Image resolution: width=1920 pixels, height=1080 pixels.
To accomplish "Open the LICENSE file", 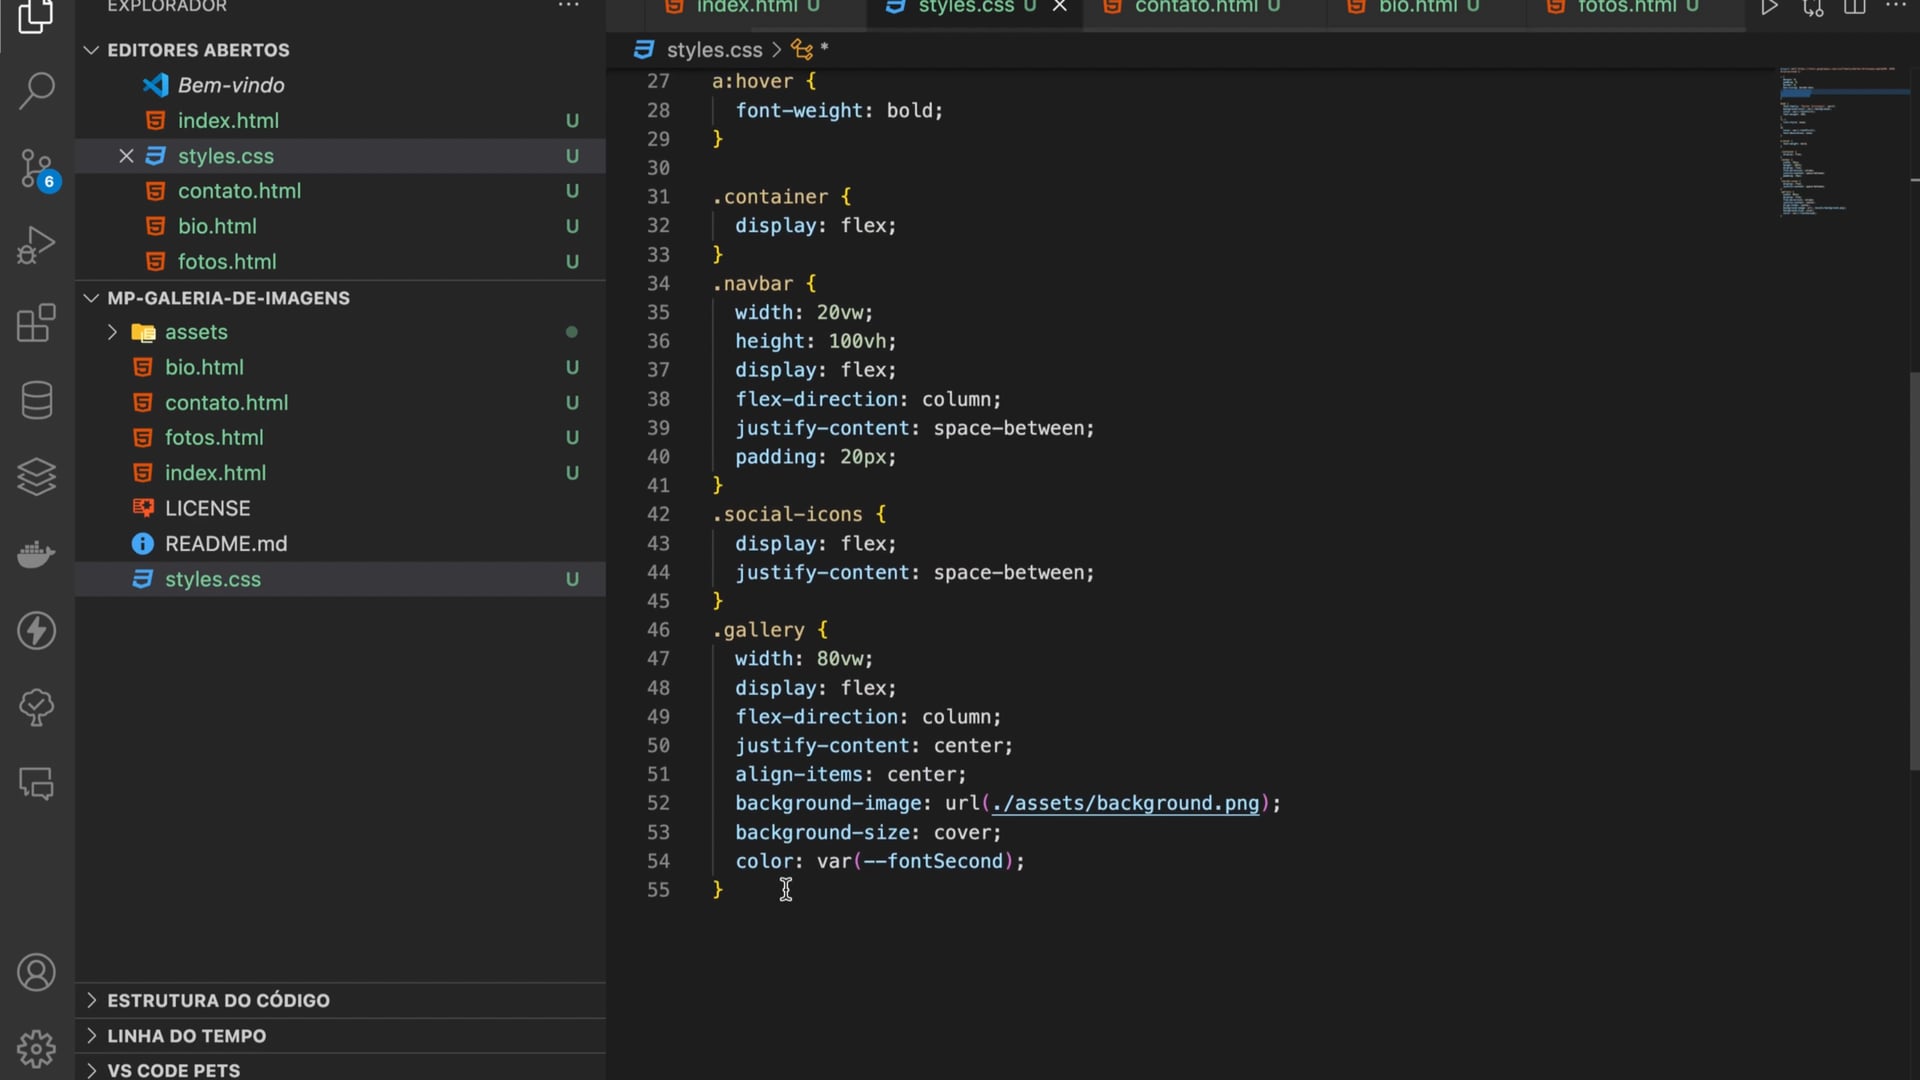I will pyautogui.click(x=207, y=508).
